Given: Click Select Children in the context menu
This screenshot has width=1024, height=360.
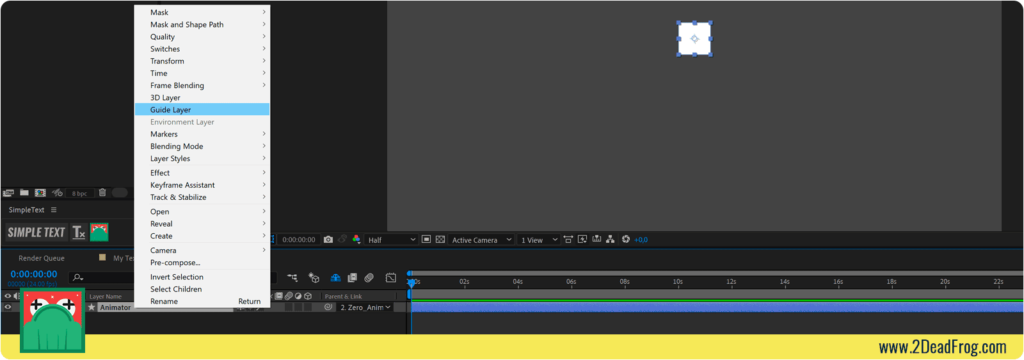Looking at the screenshot, I should click(x=202, y=289).
